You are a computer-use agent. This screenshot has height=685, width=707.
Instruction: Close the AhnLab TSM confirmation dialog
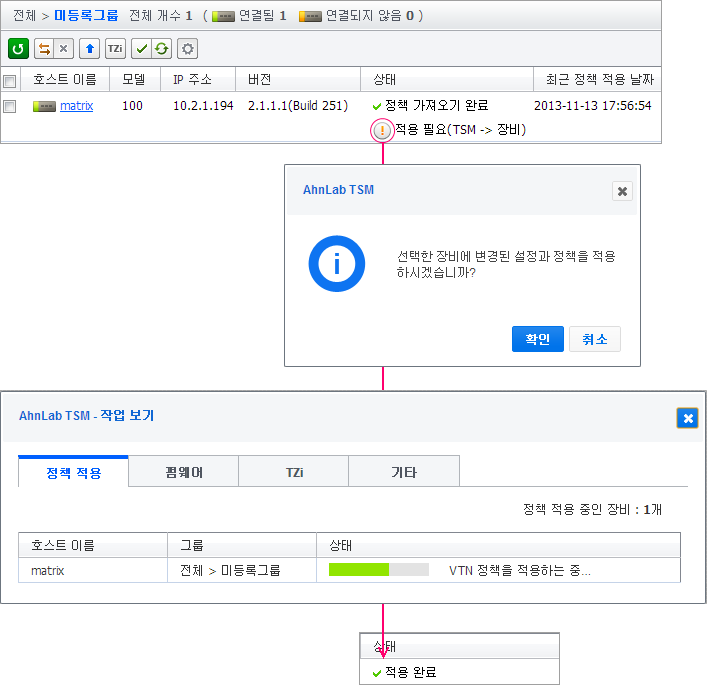pyautogui.click(x=622, y=191)
